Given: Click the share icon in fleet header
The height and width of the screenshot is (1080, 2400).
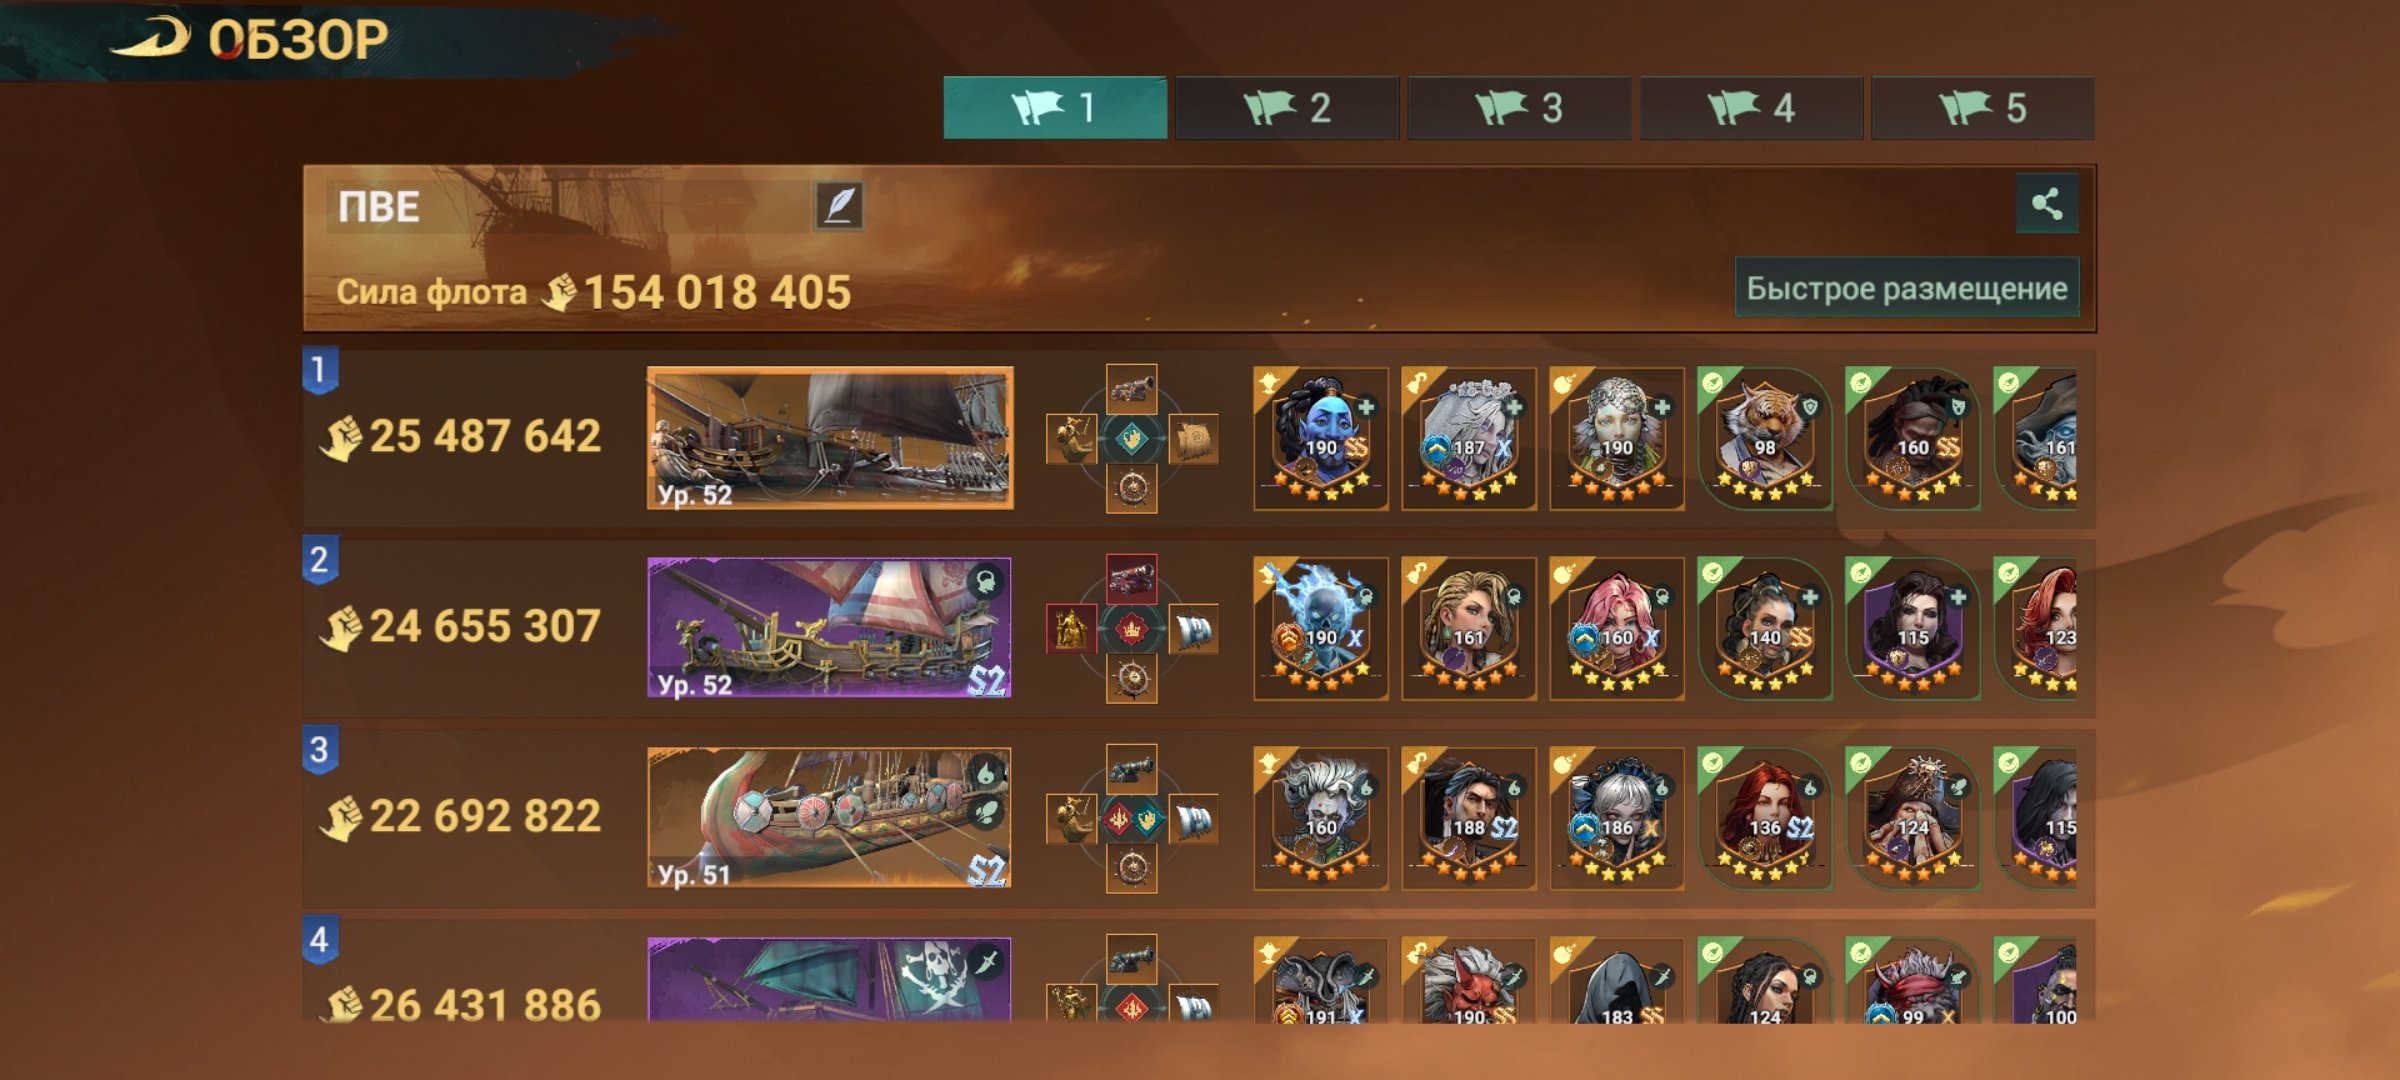Looking at the screenshot, I should pyautogui.click(x=2046, y=204).
